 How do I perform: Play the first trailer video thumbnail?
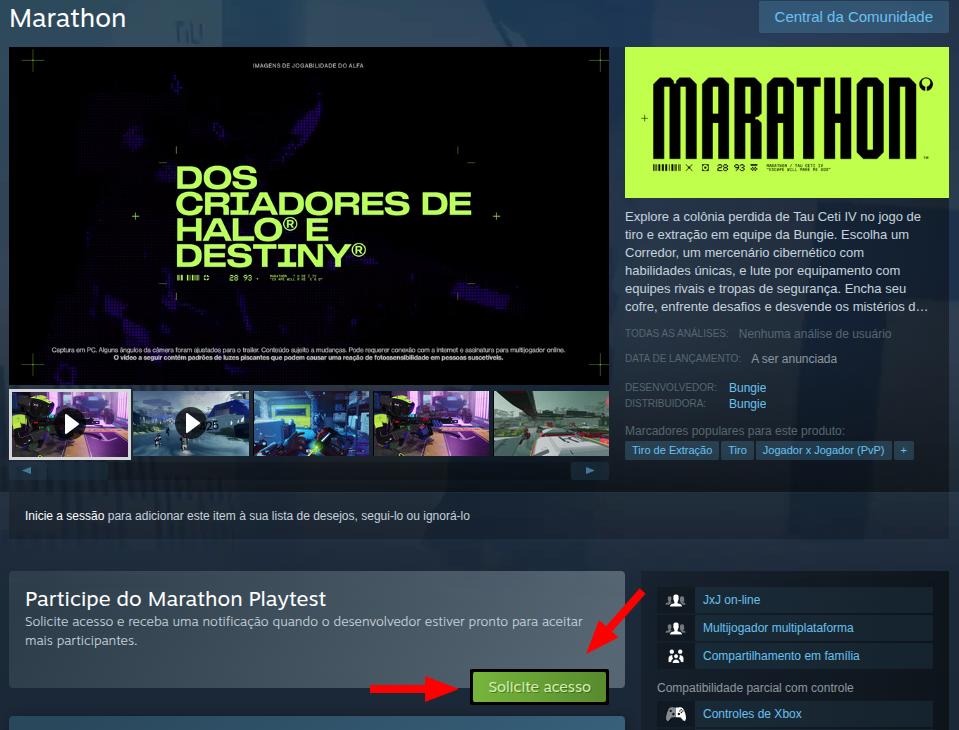pyautogui.click(x=70, y=424)
